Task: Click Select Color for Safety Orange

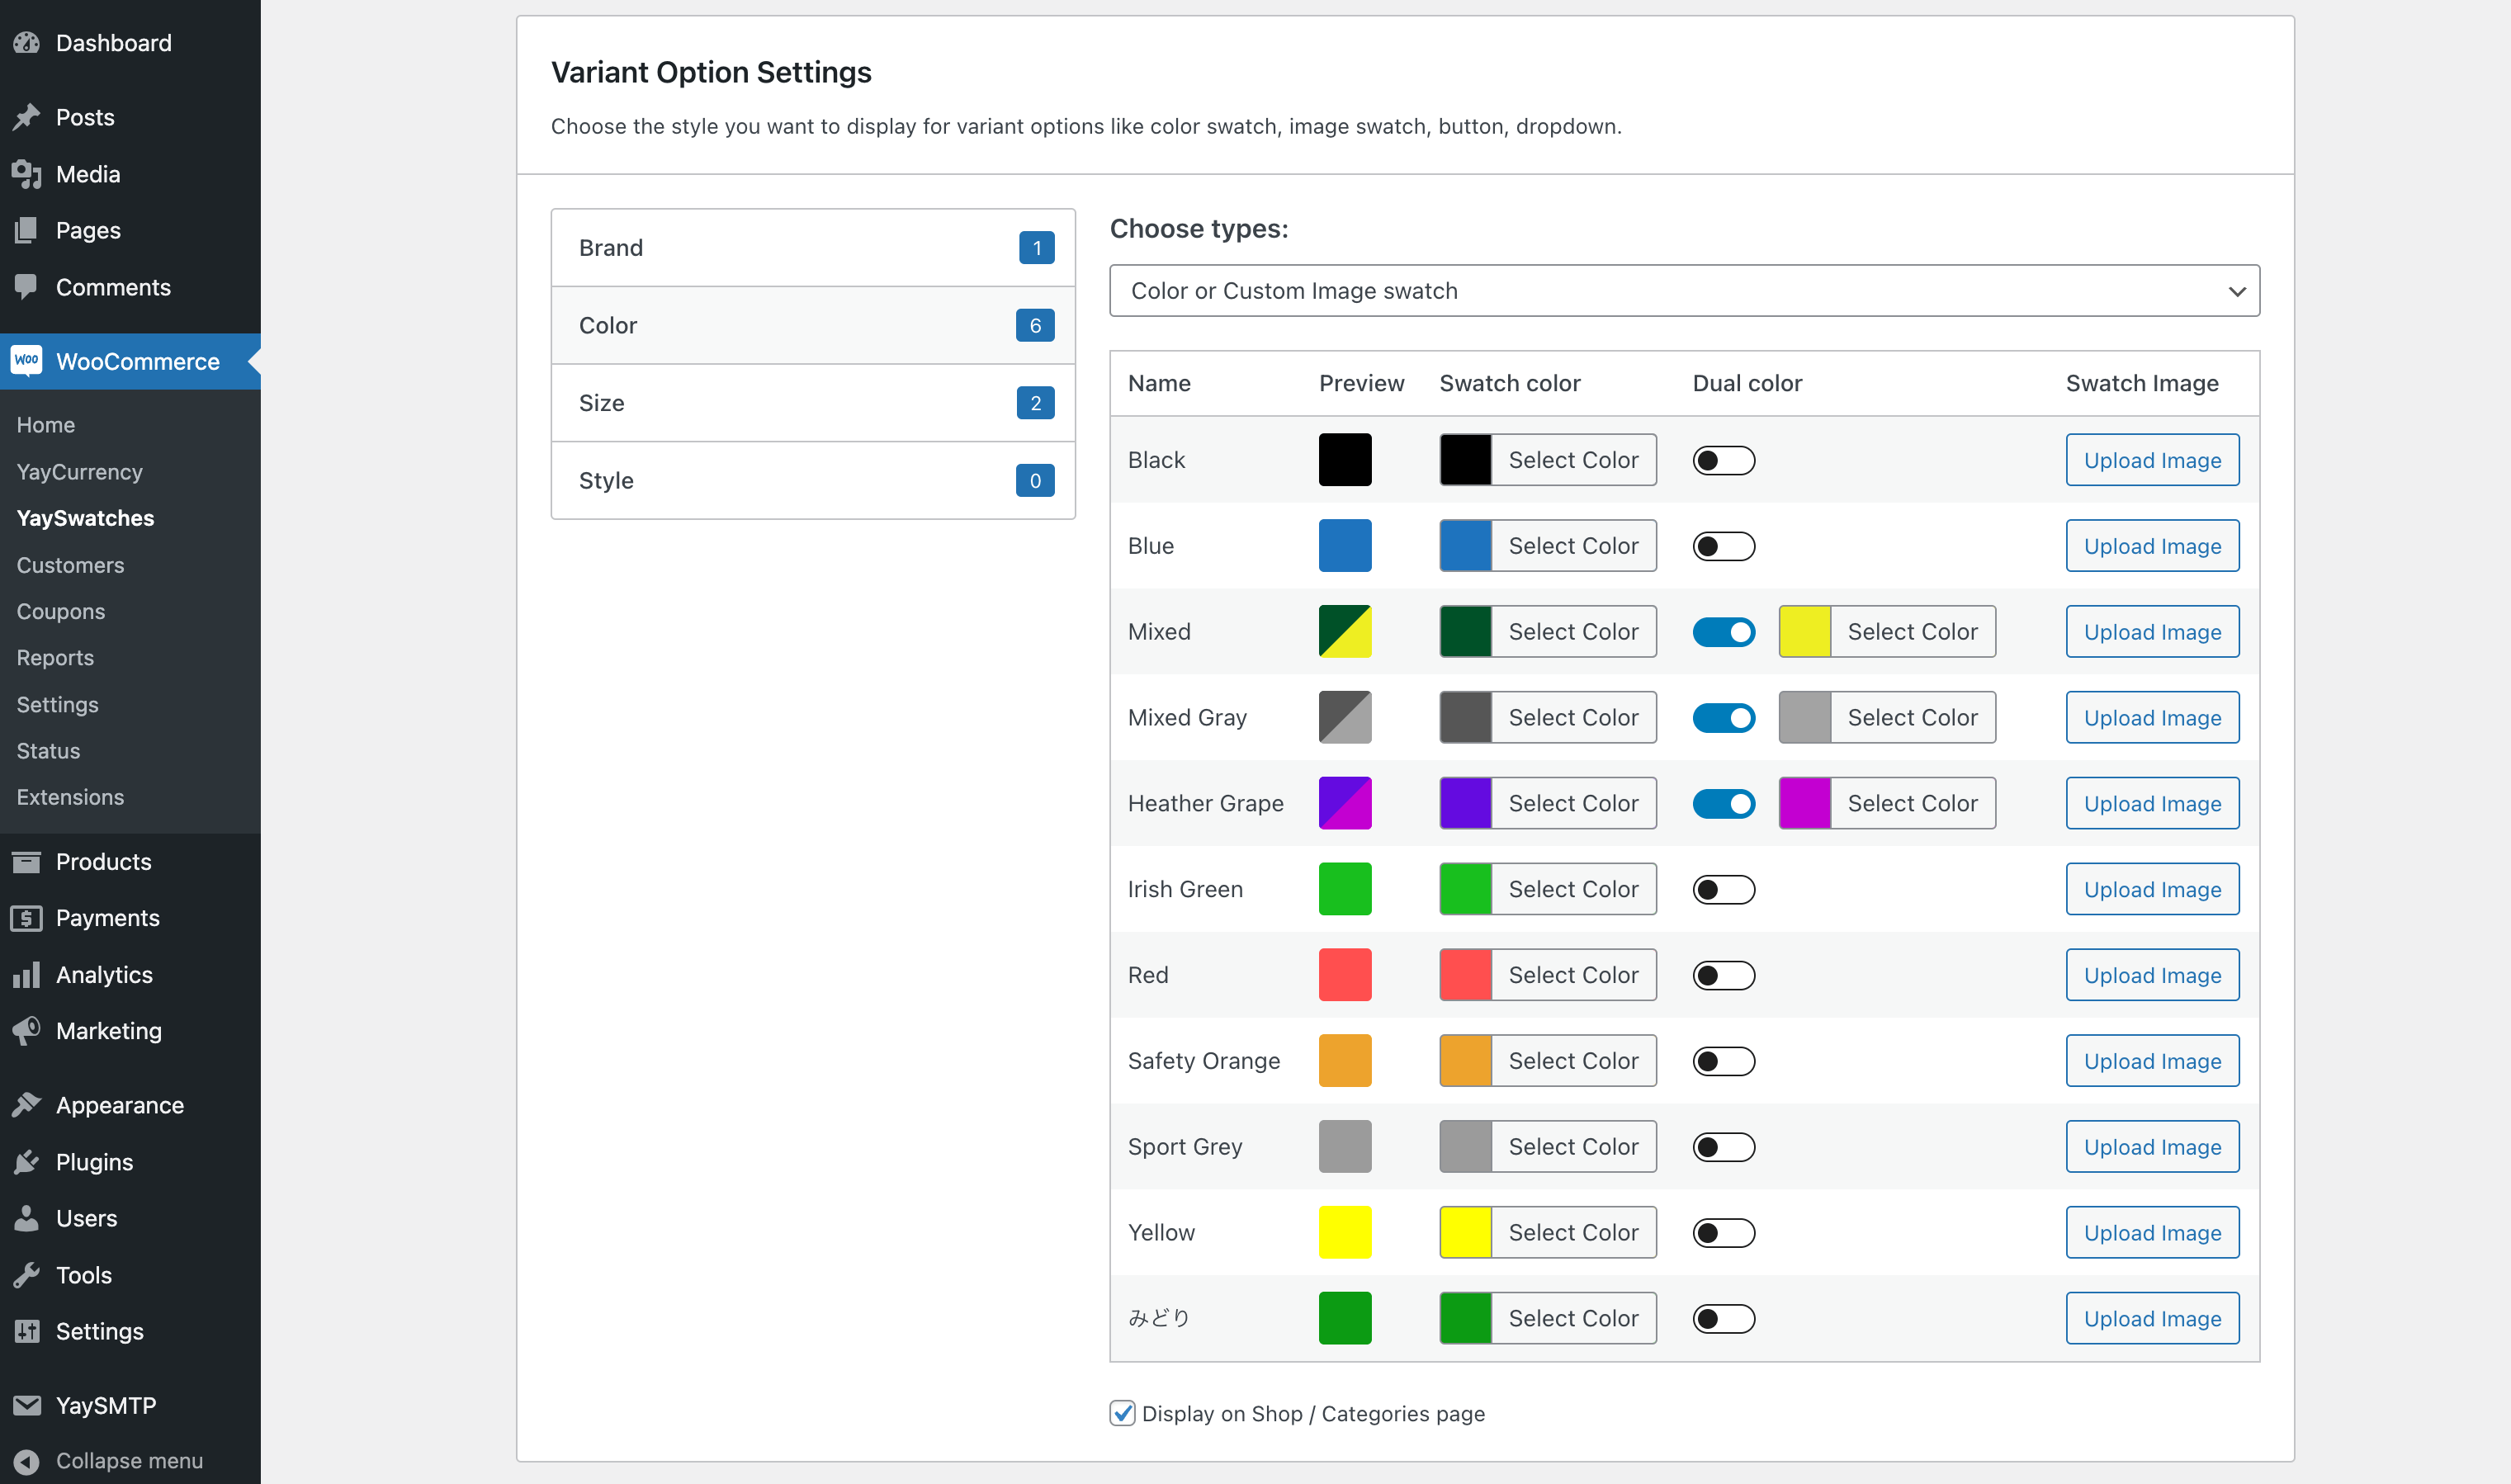Action: click(1573, 1061)
